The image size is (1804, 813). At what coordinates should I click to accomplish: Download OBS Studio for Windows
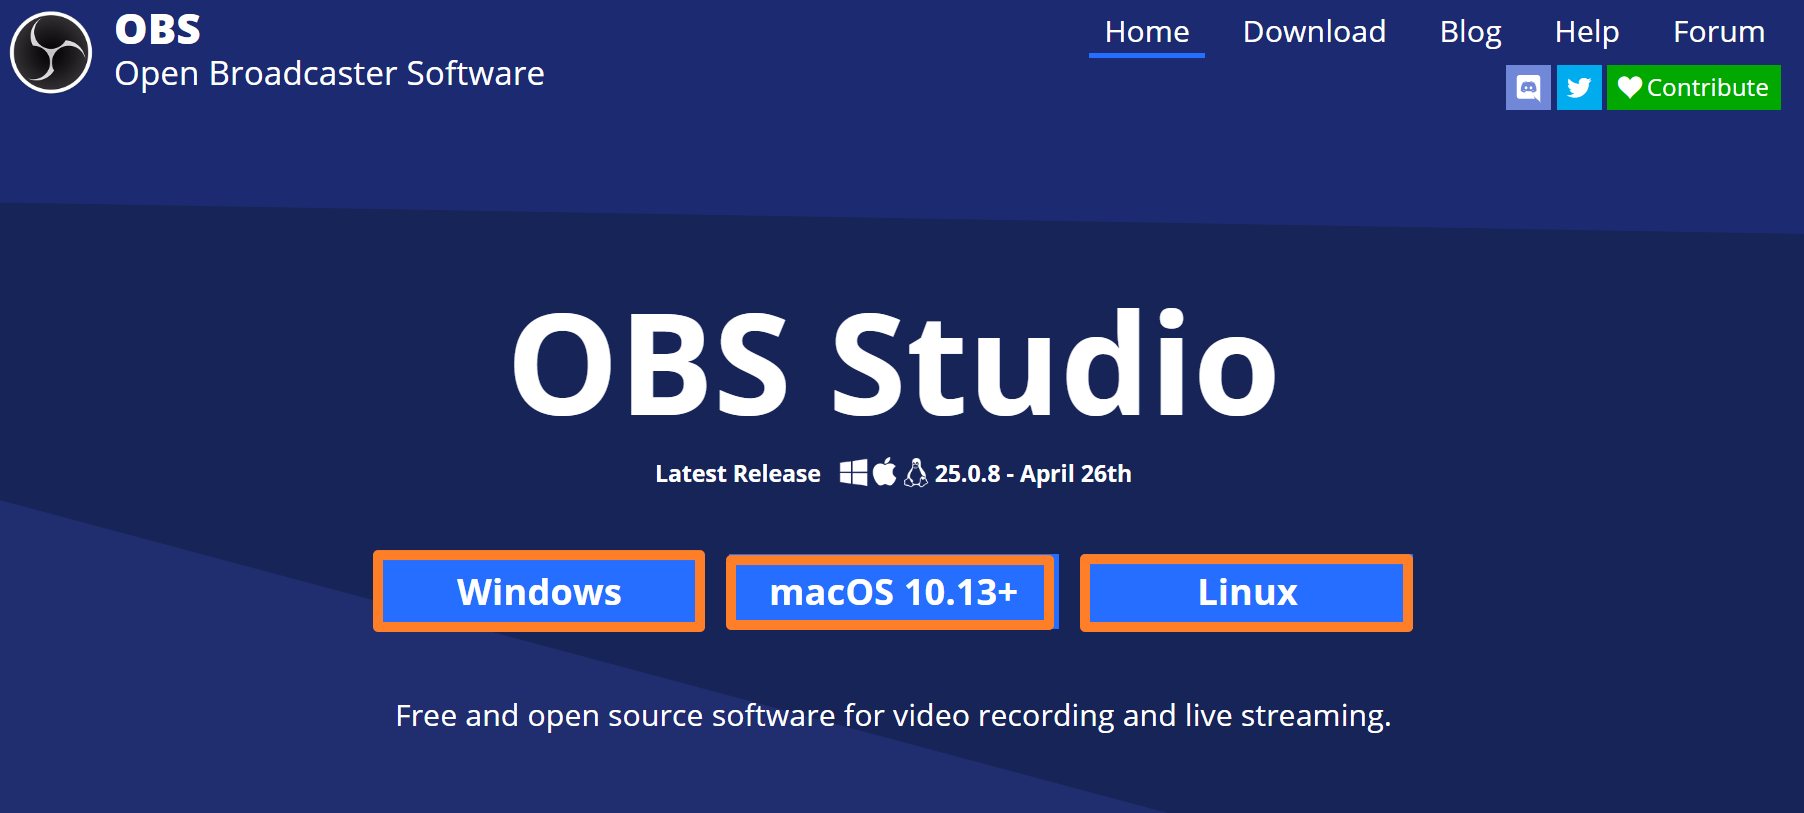pyautogui.click(x=539, y=592)
